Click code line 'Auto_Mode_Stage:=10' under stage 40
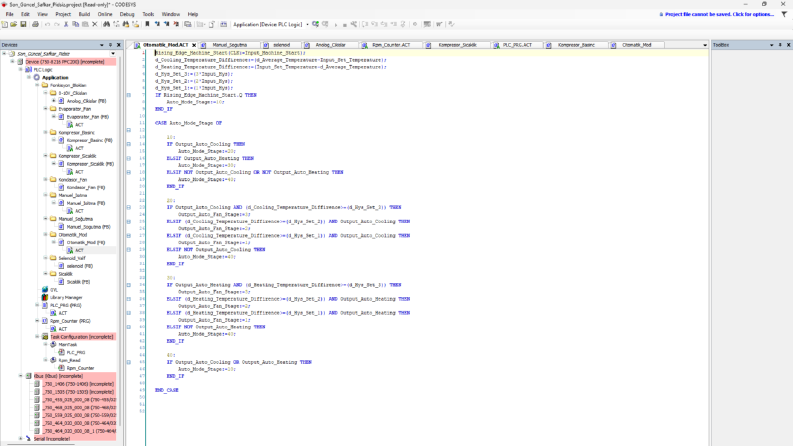 [206, 369]
